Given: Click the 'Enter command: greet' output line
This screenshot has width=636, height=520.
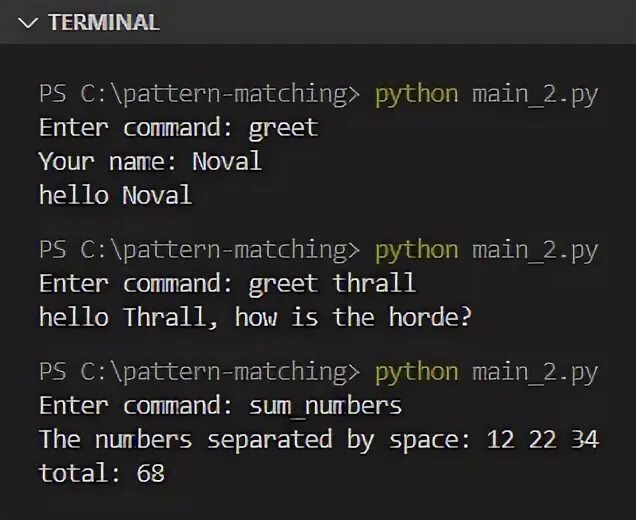Looking at the screenshot, I should coord(178,128).
